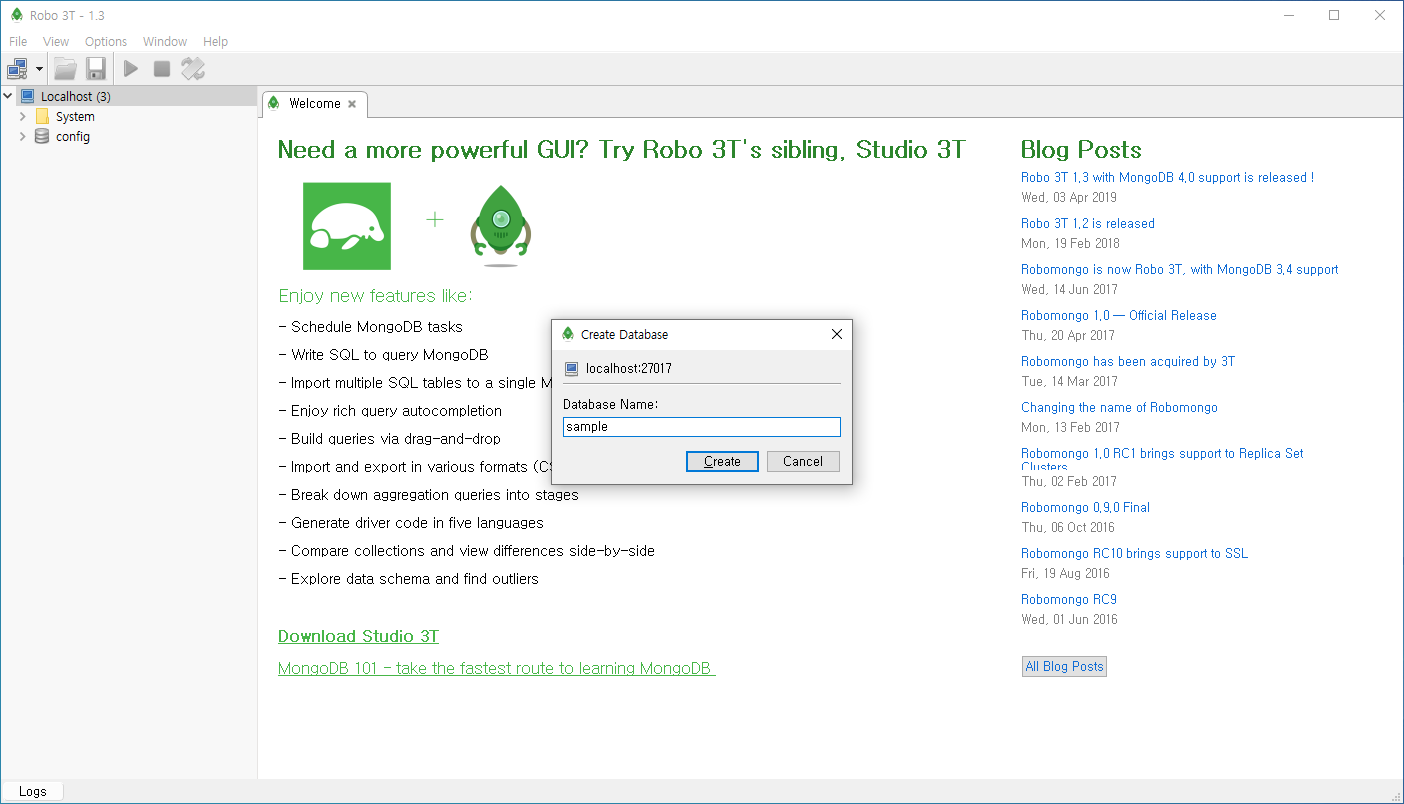Click the Localhost computer icon in tree
The image size is (1404, 804).
[x=27, y=97]
